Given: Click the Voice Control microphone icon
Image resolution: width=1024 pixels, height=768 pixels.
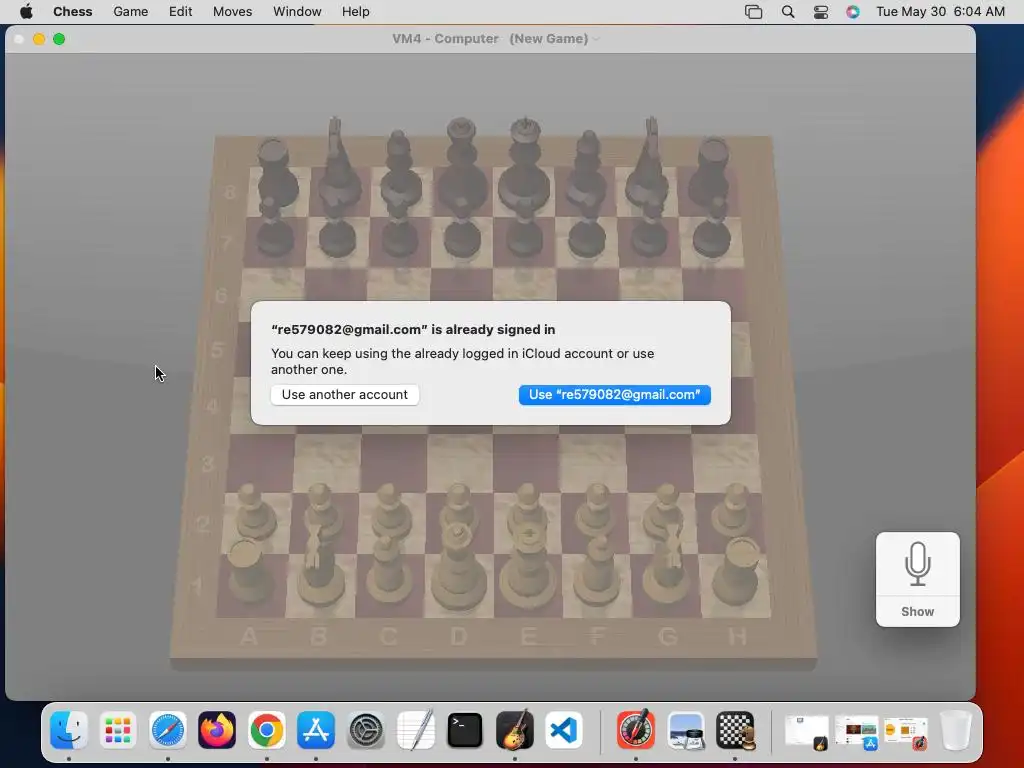Looking at the screenshot, I should 918,564.
